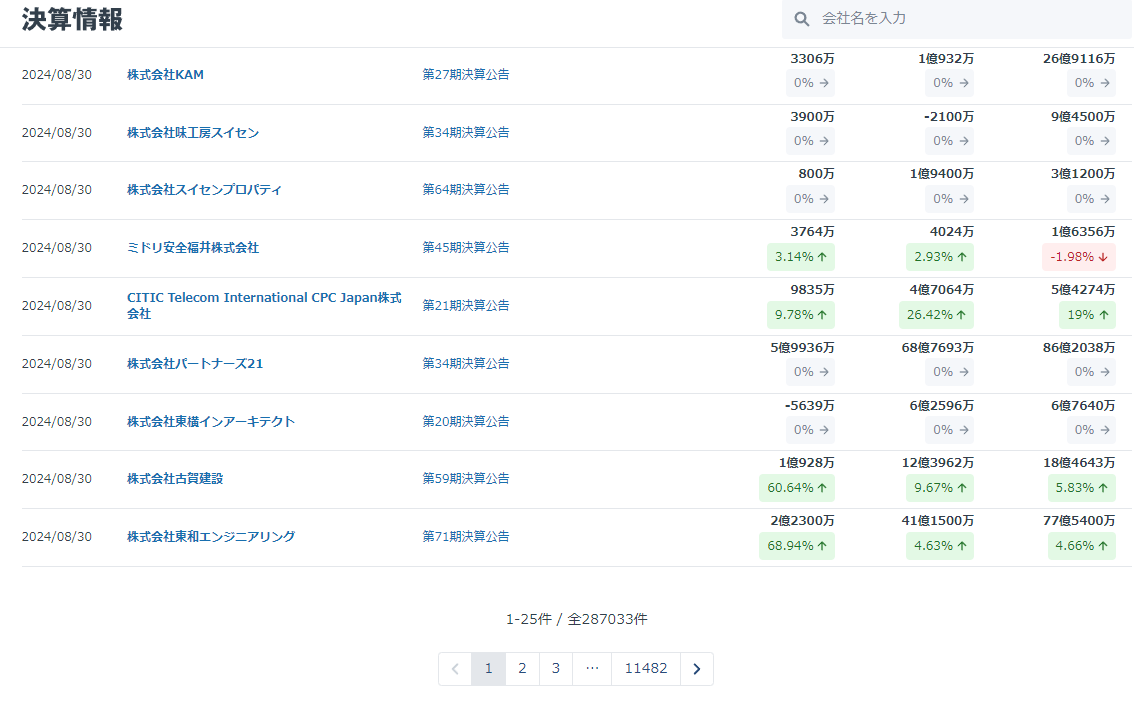Select the value 12億3962万
1134x702 pixels.
[937, 463]
